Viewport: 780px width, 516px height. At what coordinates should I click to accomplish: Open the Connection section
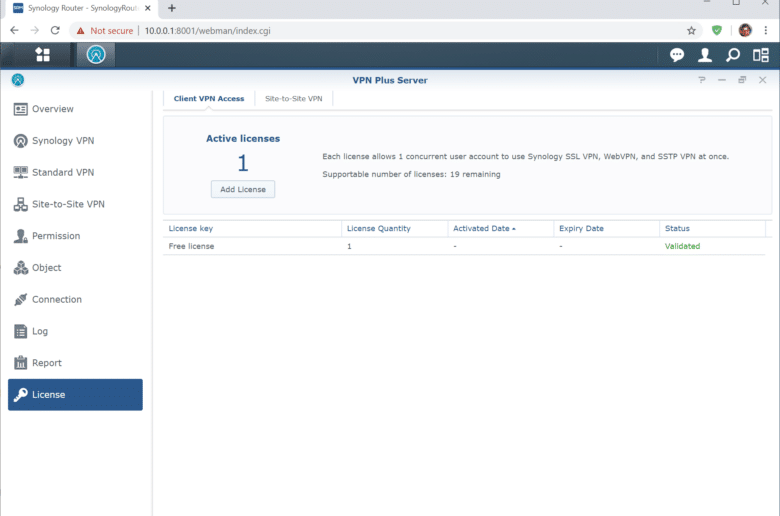[75, 300]
